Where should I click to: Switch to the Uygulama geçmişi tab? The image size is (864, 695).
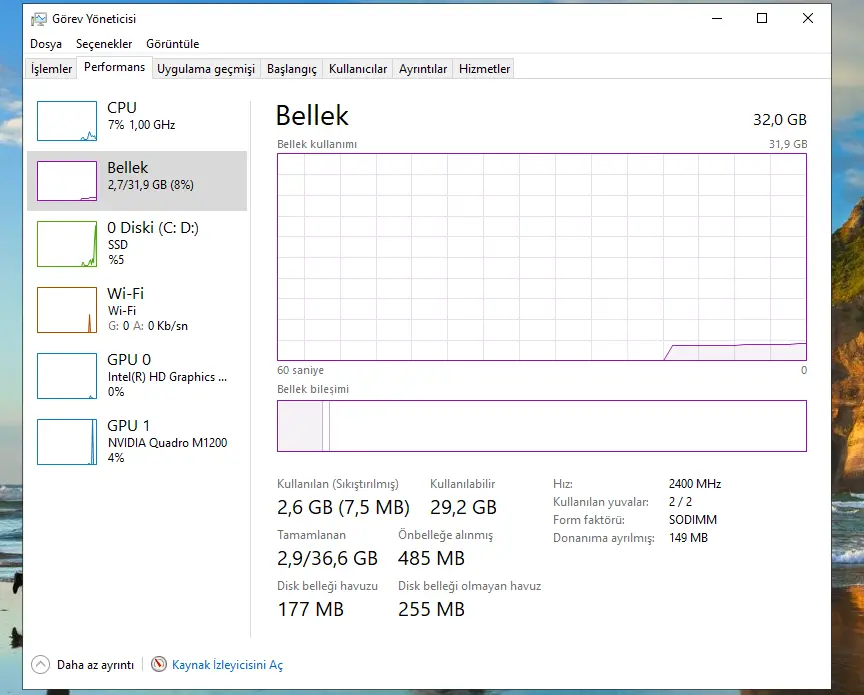click(x=206, y=69)
